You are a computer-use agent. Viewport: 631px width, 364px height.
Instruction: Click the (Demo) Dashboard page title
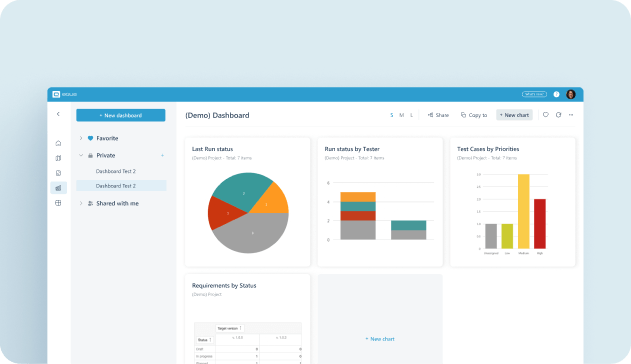point(217,115)
